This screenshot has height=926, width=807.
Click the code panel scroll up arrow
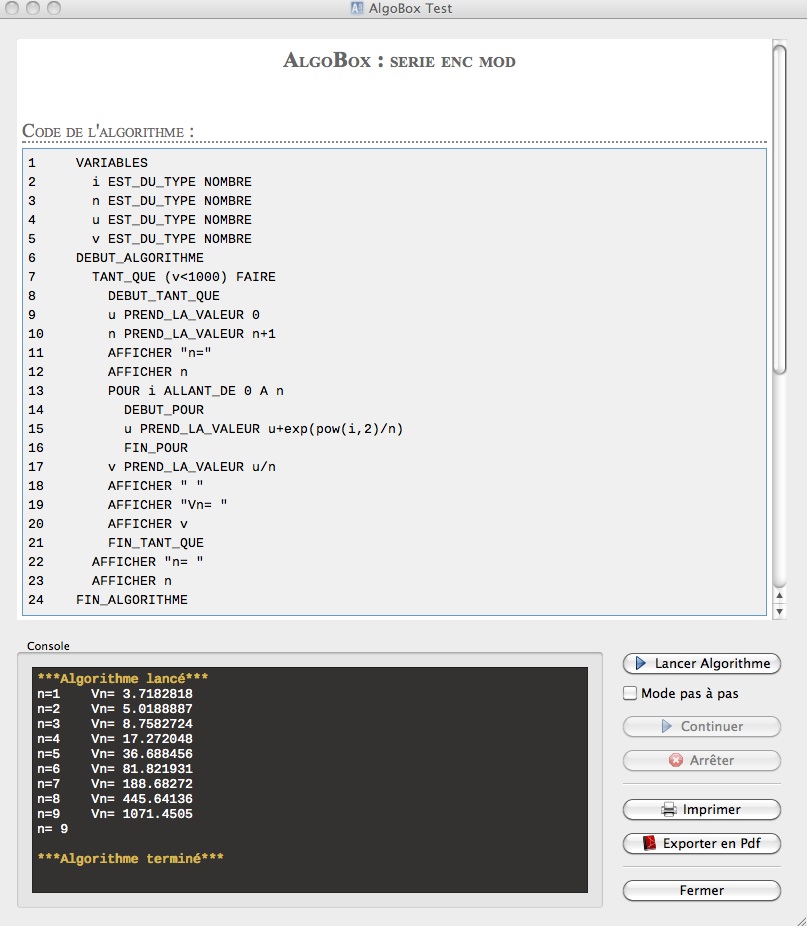780,596
